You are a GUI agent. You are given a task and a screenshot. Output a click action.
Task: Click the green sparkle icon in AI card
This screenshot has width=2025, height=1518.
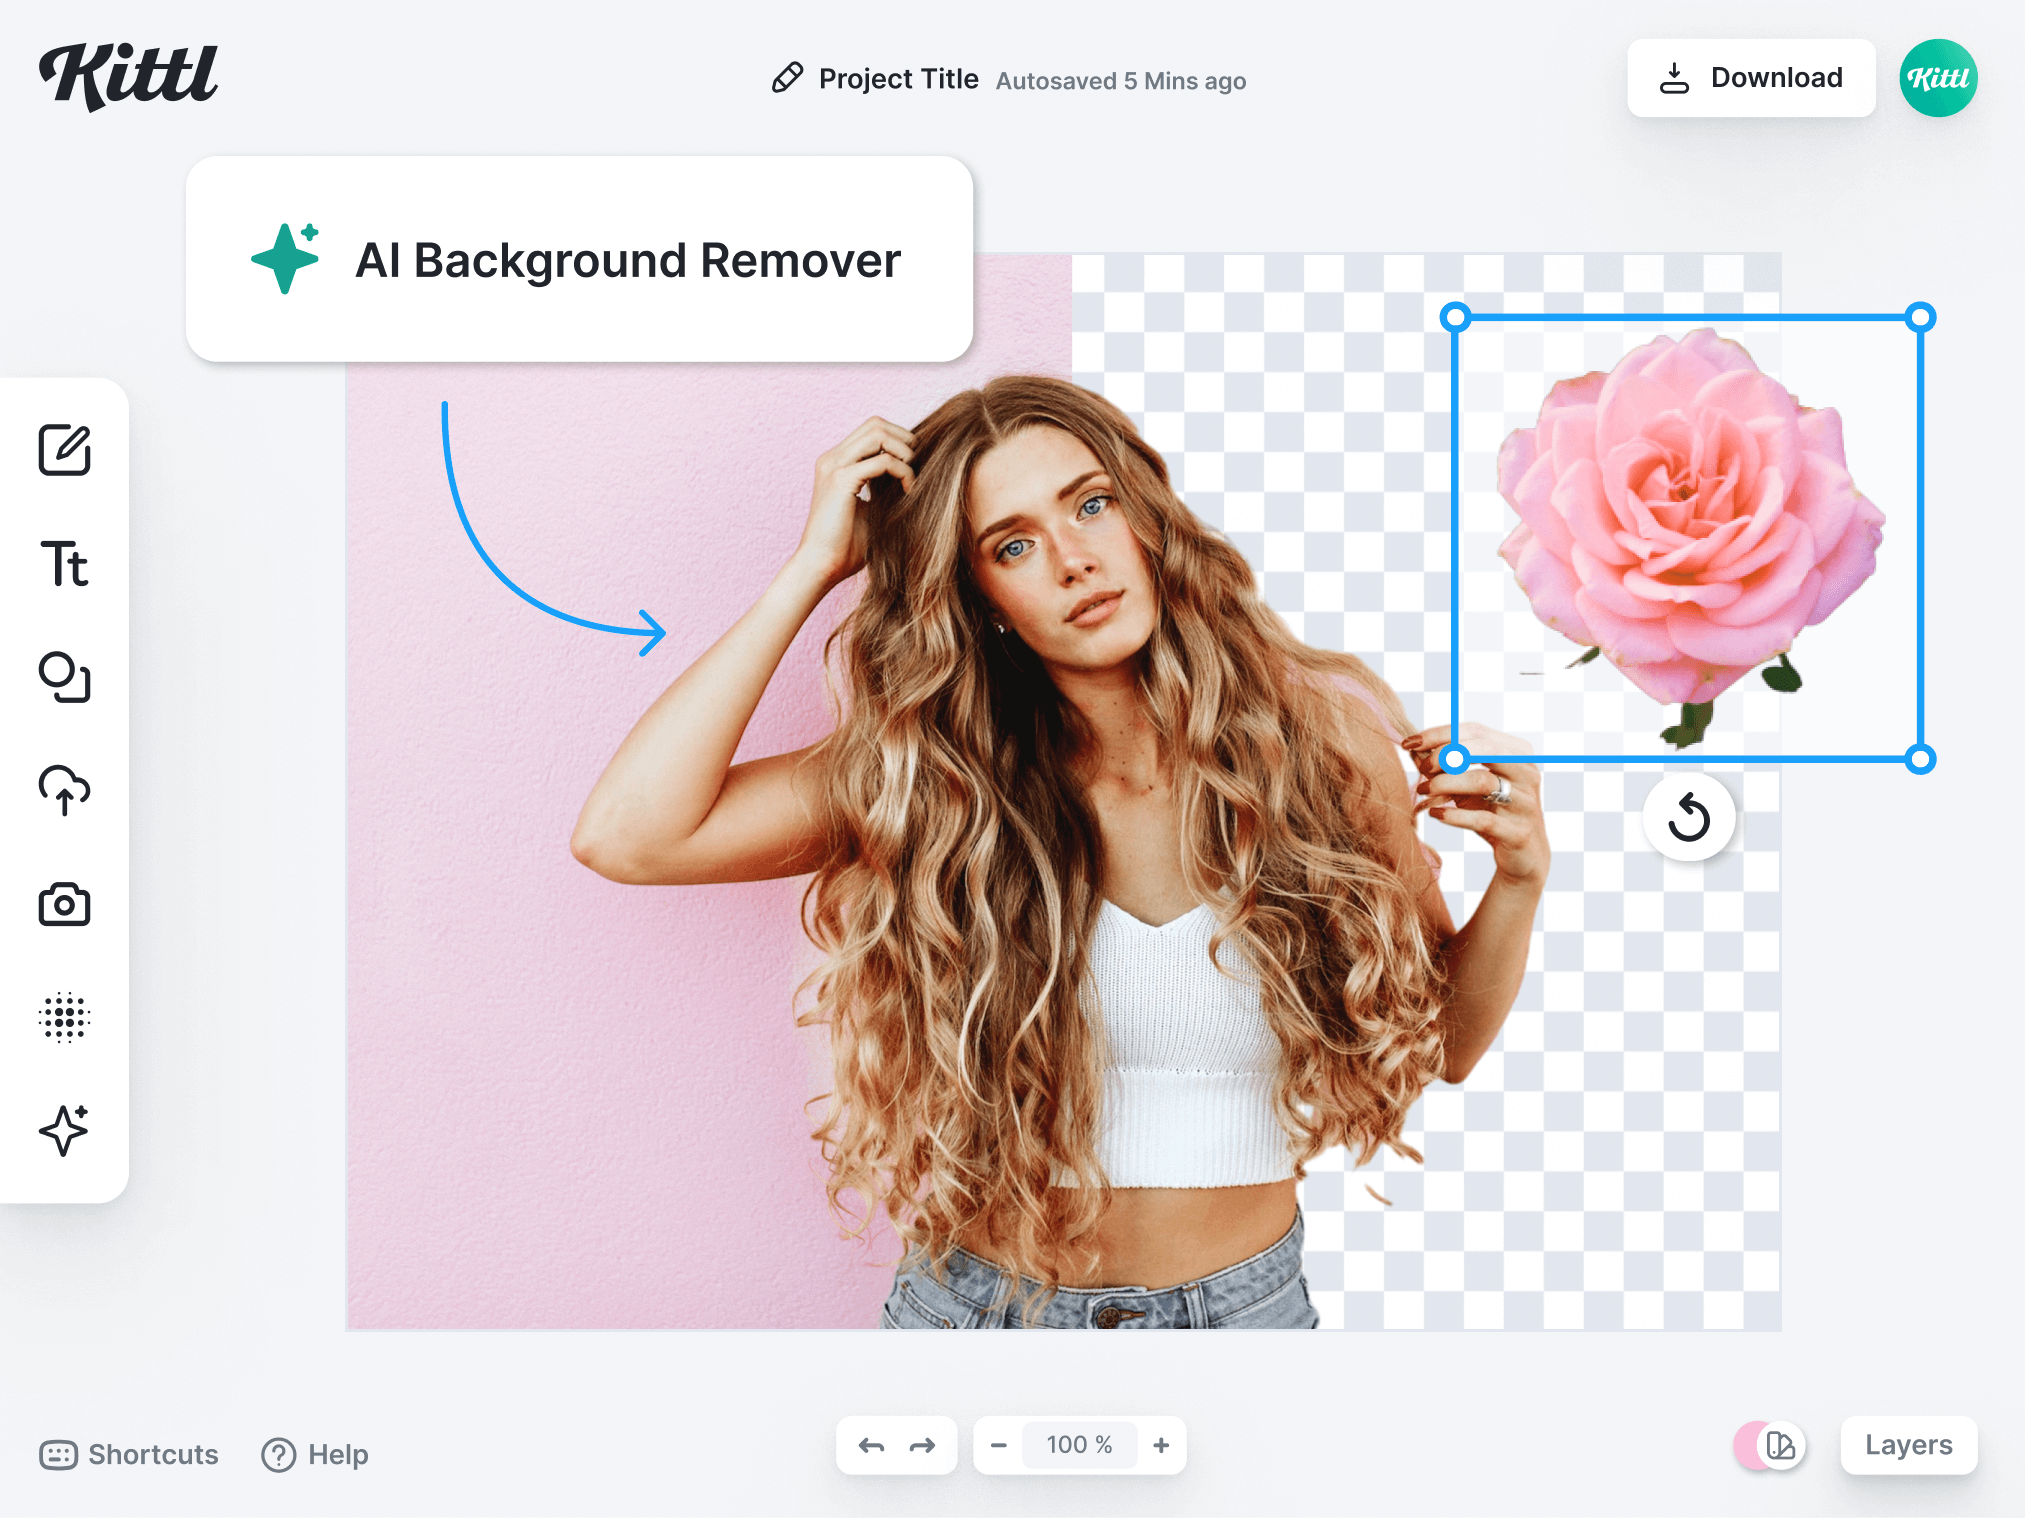(x=286, y=258)
